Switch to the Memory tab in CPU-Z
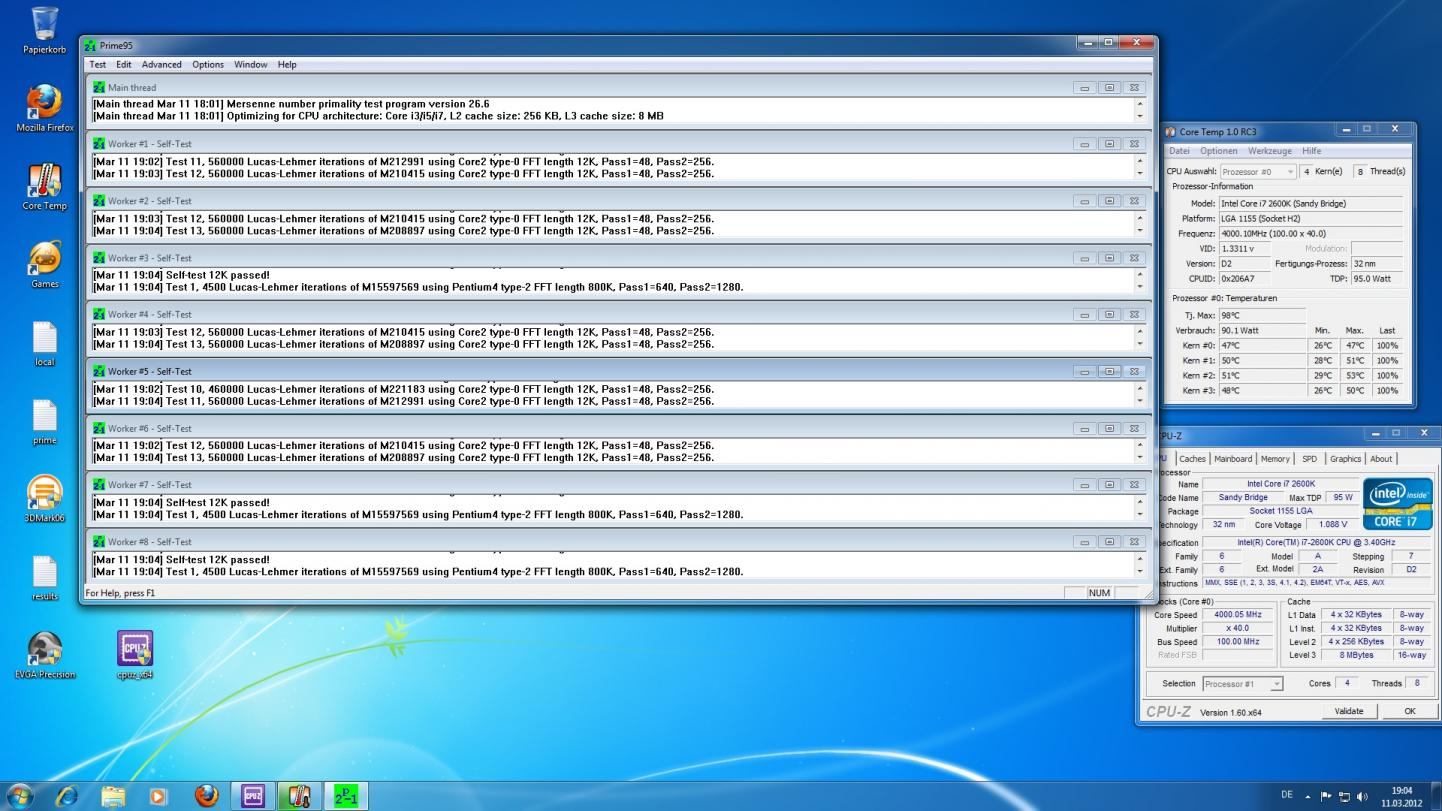The height and width of the screenshot is (811, 1442). pyautogui.click(x=1275, y=459)
